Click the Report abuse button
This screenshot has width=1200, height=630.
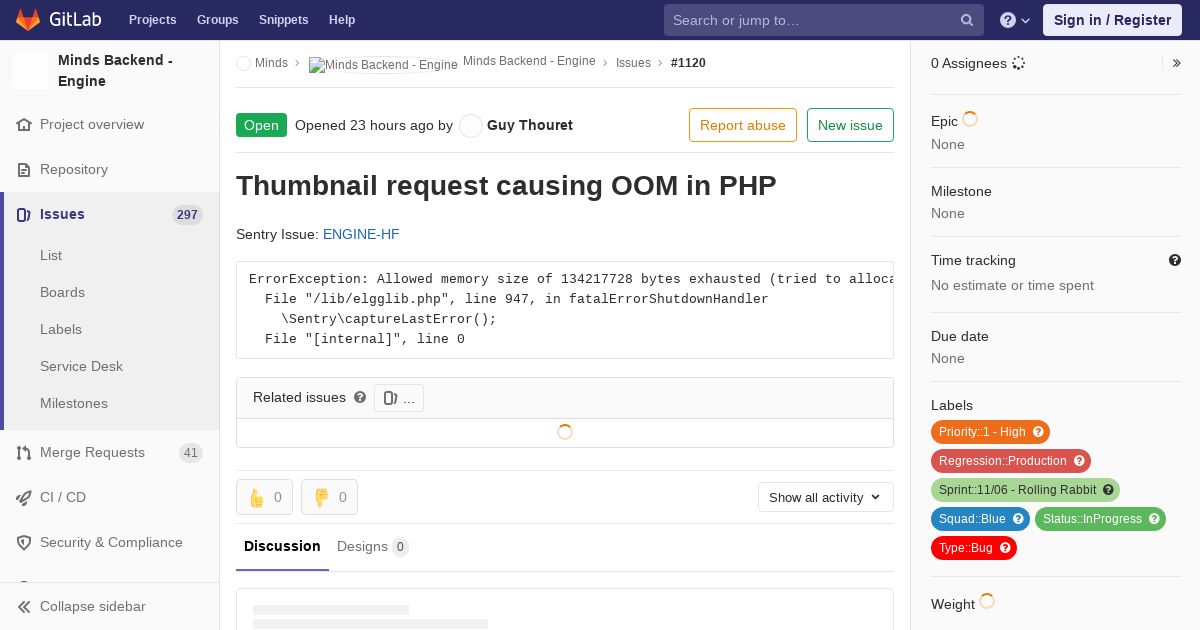pos(743,125)
